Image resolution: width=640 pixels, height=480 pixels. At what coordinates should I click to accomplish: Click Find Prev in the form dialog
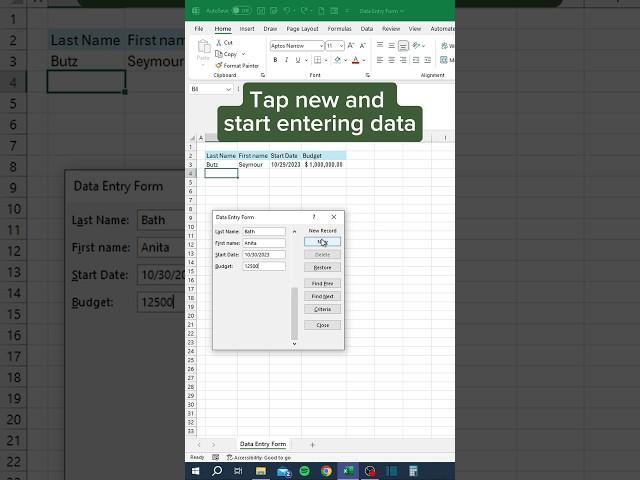click(x=322, y=283)
